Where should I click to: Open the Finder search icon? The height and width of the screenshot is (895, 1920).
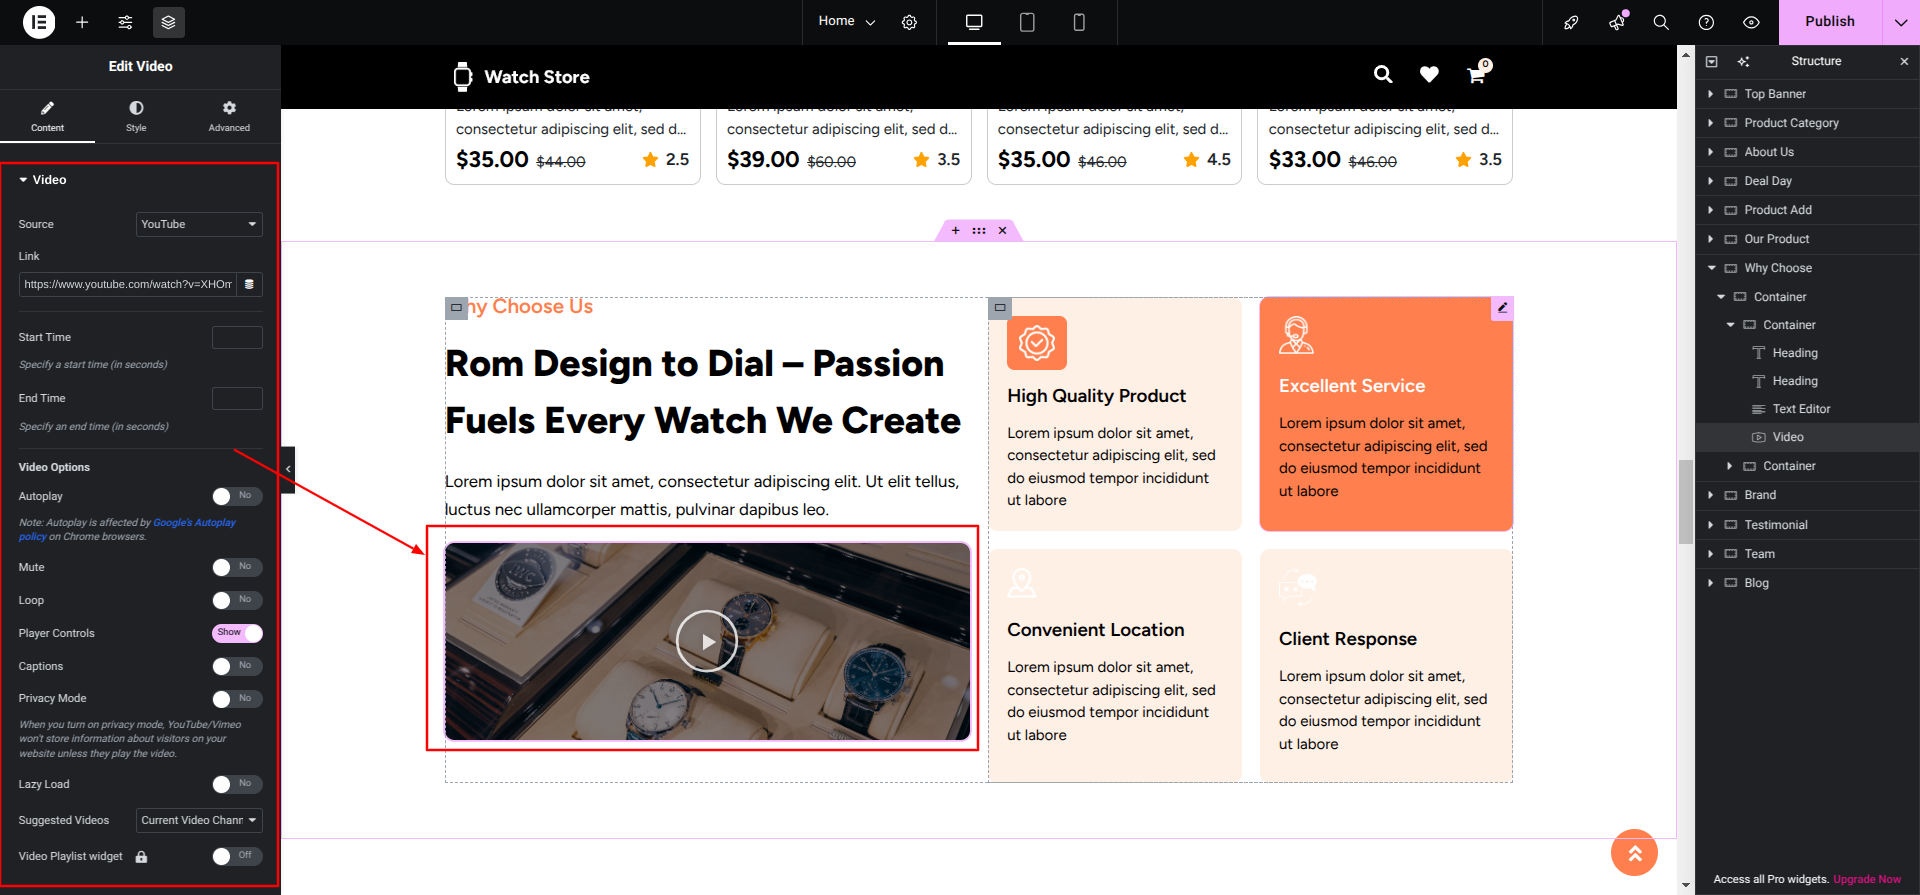pos(1661,22)
